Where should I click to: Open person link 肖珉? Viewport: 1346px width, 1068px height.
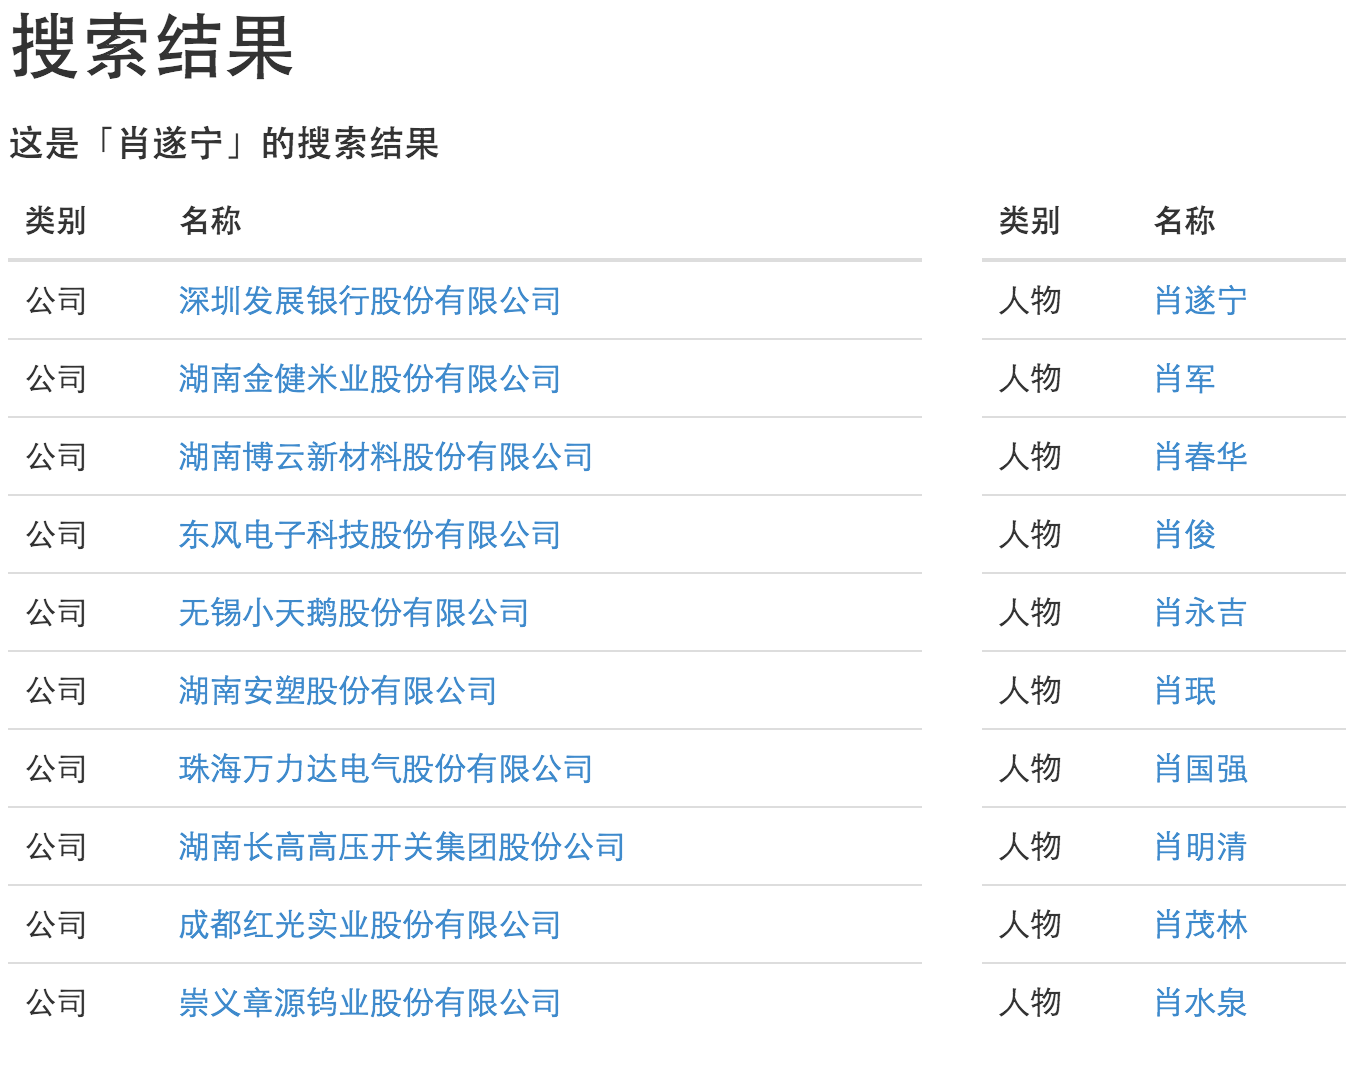click(1184, 691)
